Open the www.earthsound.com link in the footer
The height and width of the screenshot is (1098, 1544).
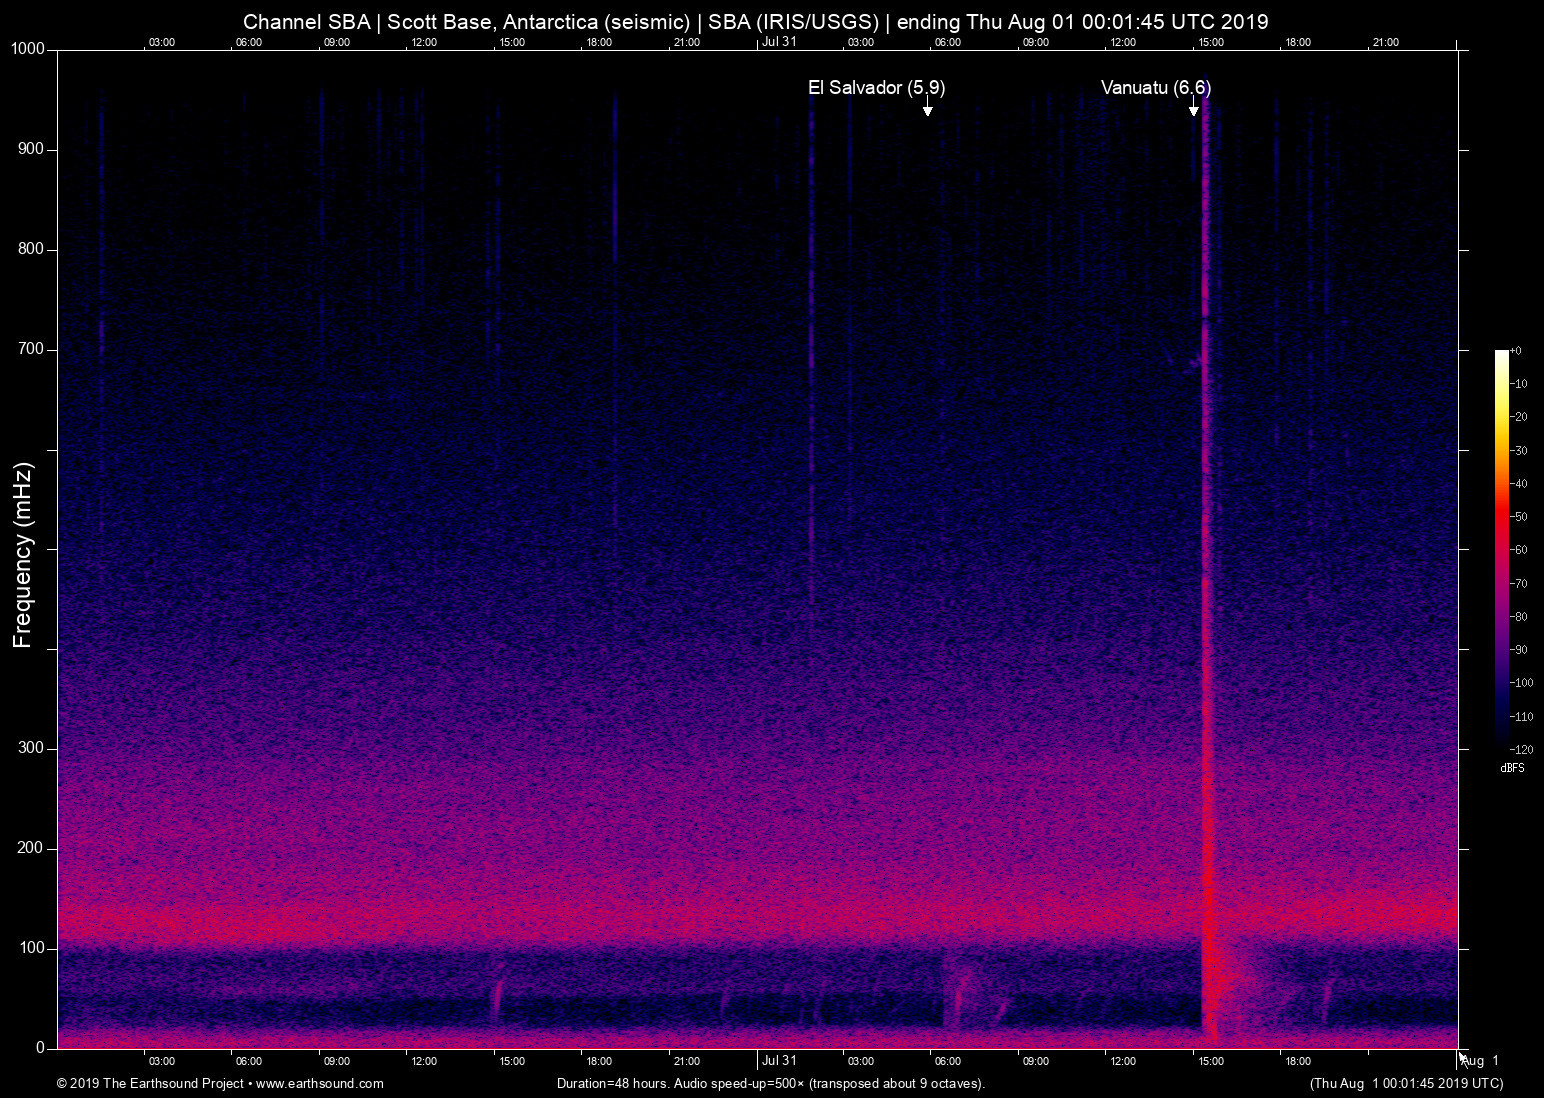(x=319, y=1083)
